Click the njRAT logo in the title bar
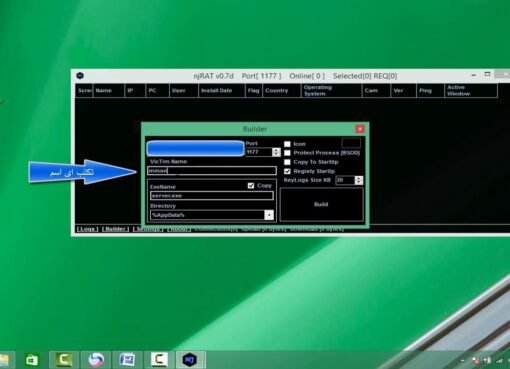 (80, 76)
